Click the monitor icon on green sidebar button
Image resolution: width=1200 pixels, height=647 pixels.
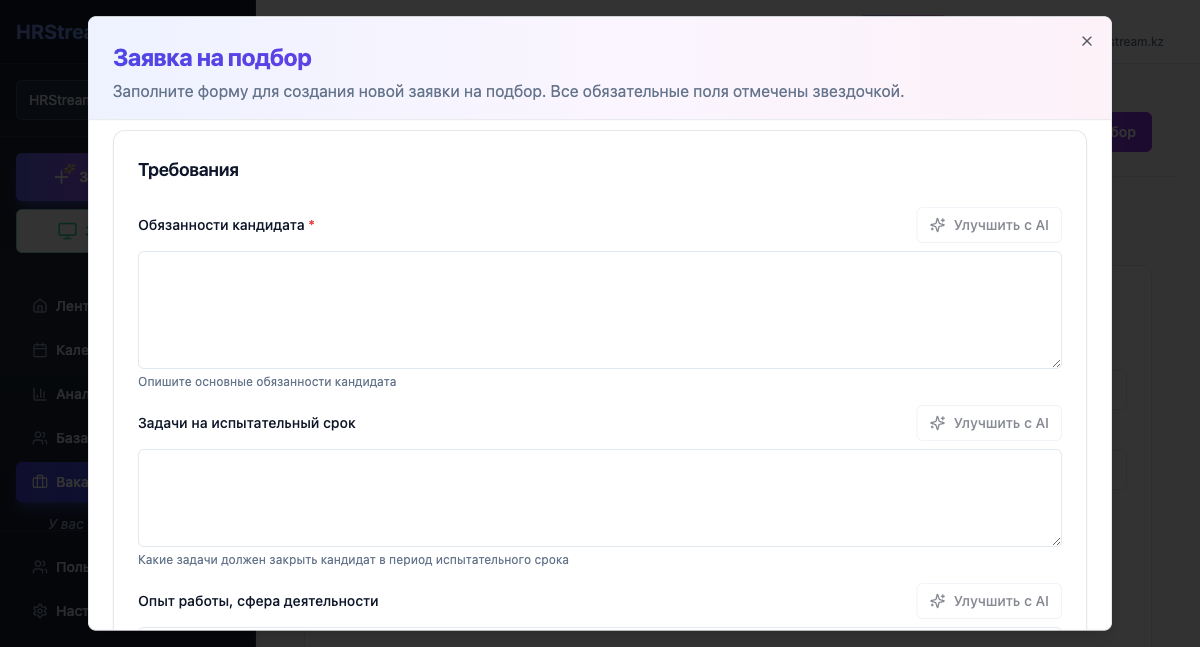[x=67, y=231]
